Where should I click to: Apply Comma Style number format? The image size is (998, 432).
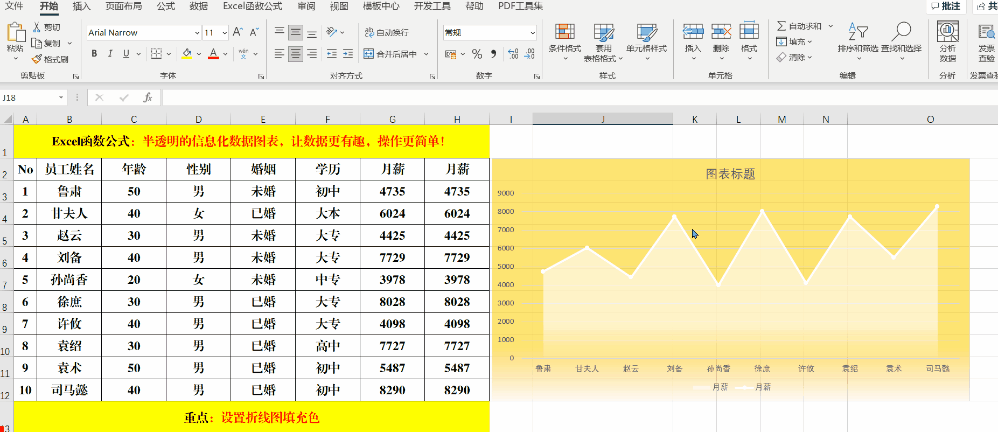pyautogui.click(x=493, y=54)
